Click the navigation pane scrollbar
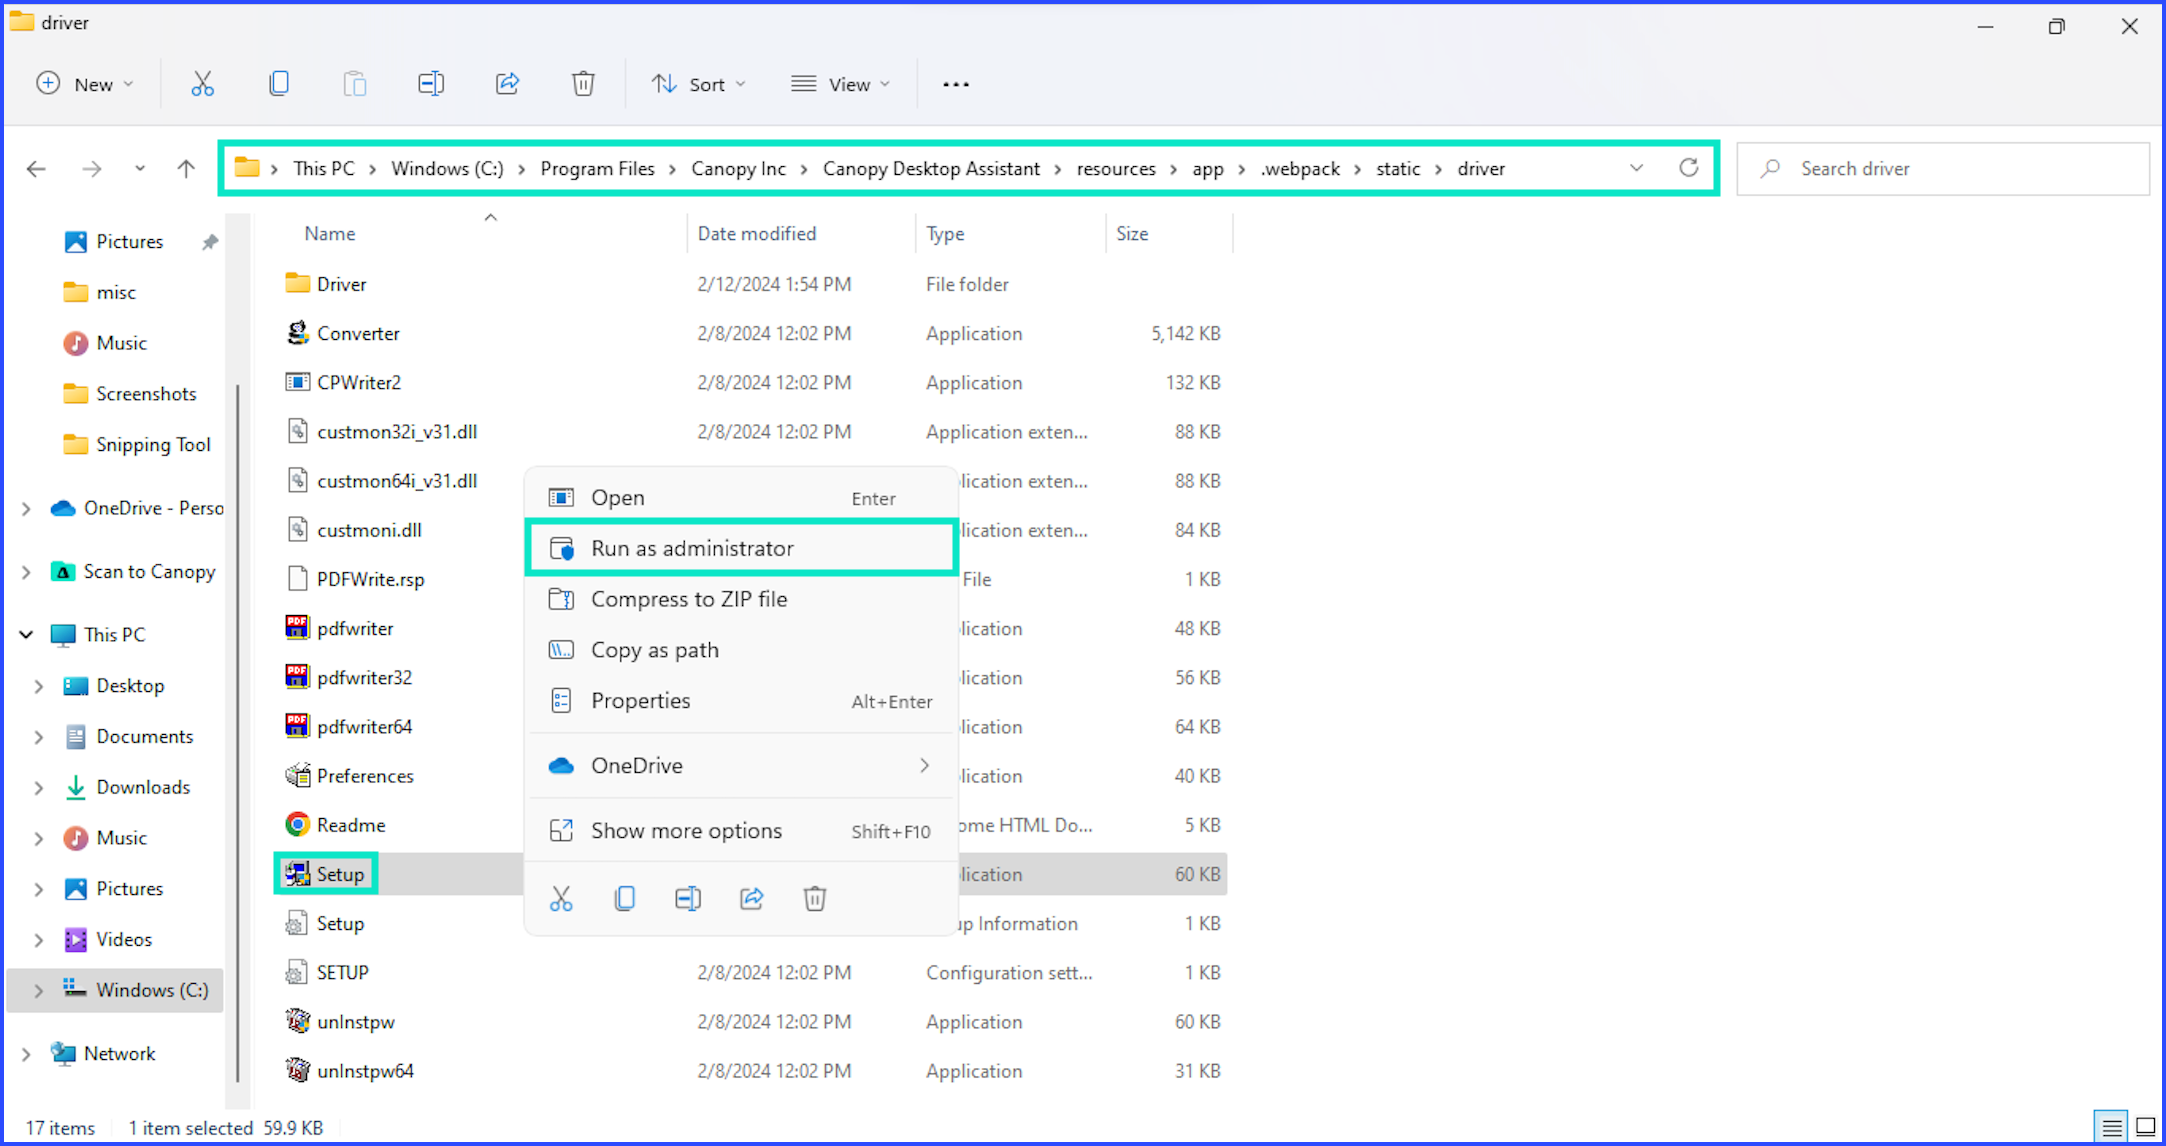This screenshot has width=2166, height=1146. click(x=237, y=731)
